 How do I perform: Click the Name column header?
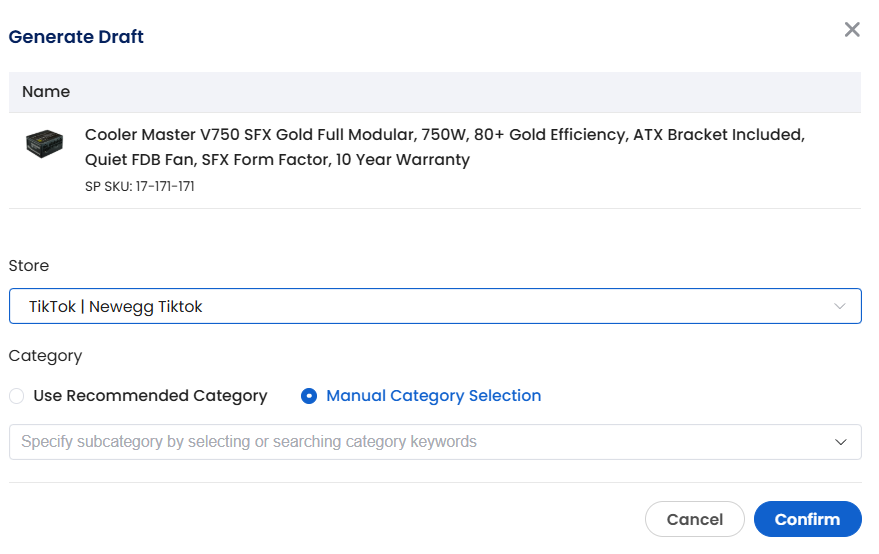(46, 92)
